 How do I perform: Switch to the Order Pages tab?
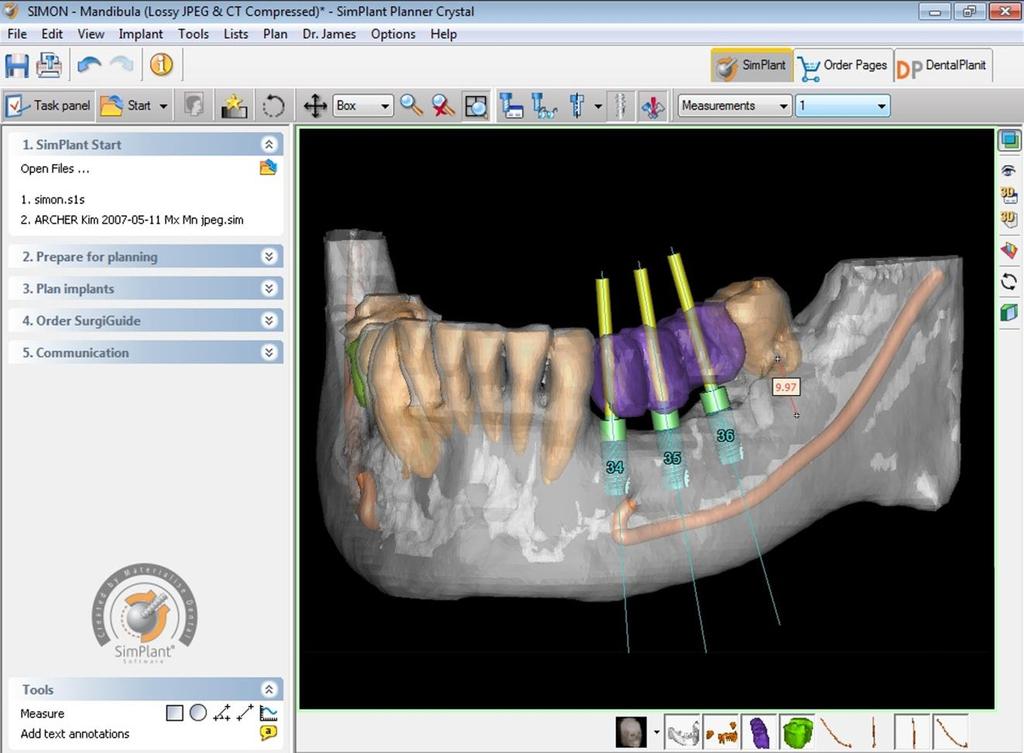[x=843, y=65]
